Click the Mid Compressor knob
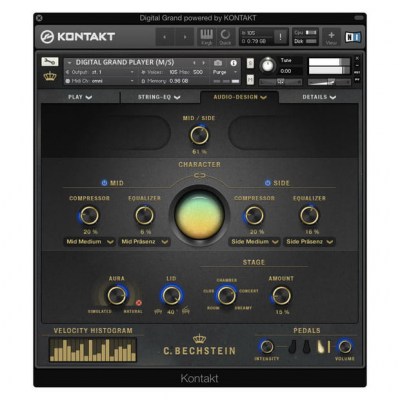400x400 pixels. (x=89, y=215)
